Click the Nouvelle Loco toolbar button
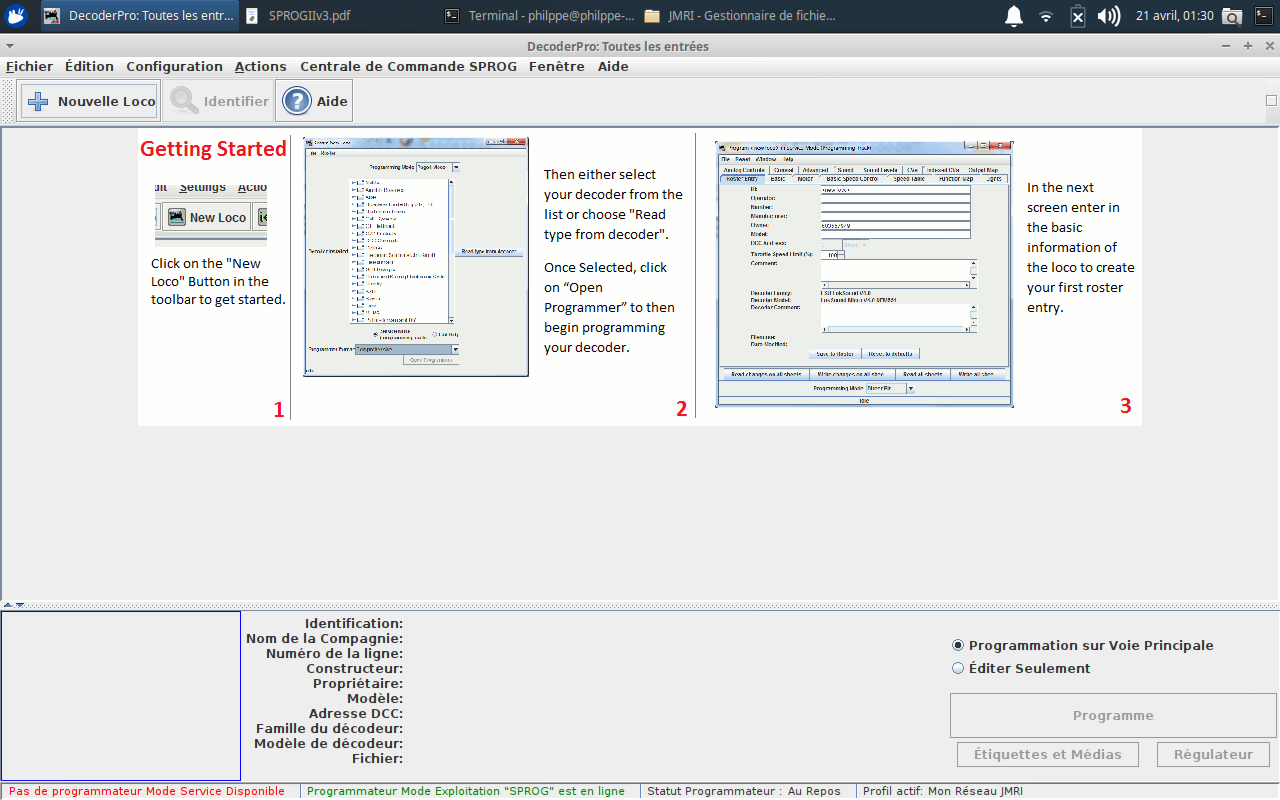The image size is (1280, 800). [89, 101]
